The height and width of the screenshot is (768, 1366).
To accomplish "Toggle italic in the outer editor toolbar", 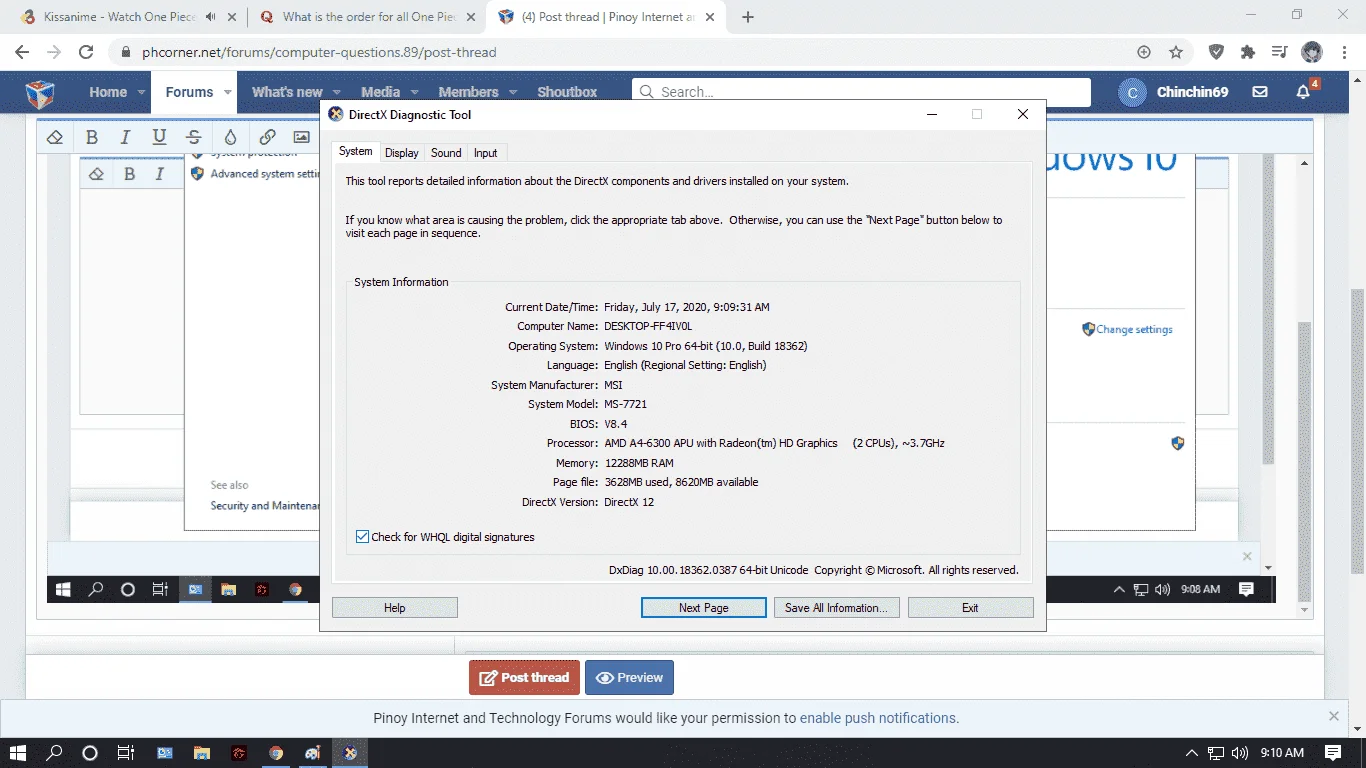I will 125,137.
